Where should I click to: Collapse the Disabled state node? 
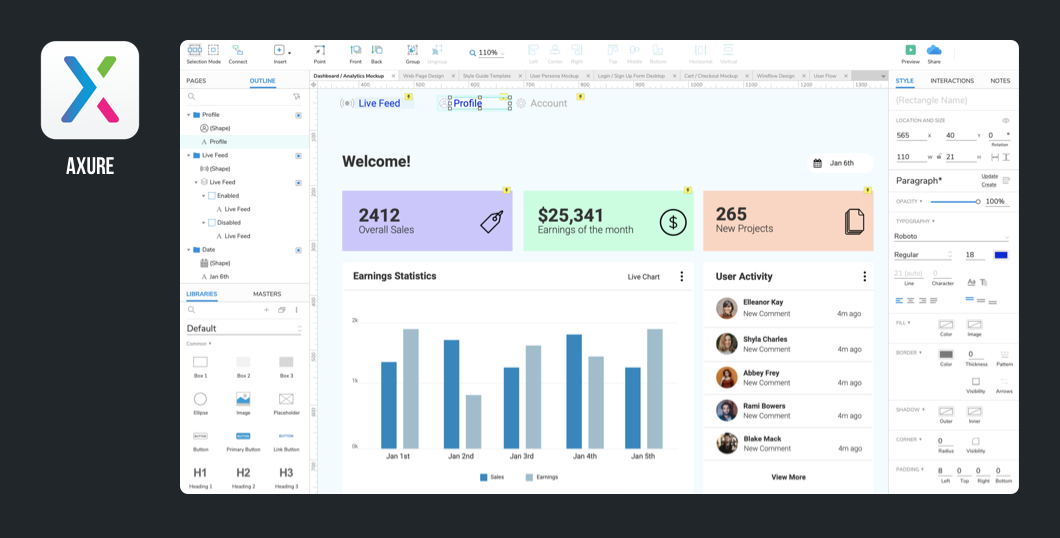coord(203,222)
